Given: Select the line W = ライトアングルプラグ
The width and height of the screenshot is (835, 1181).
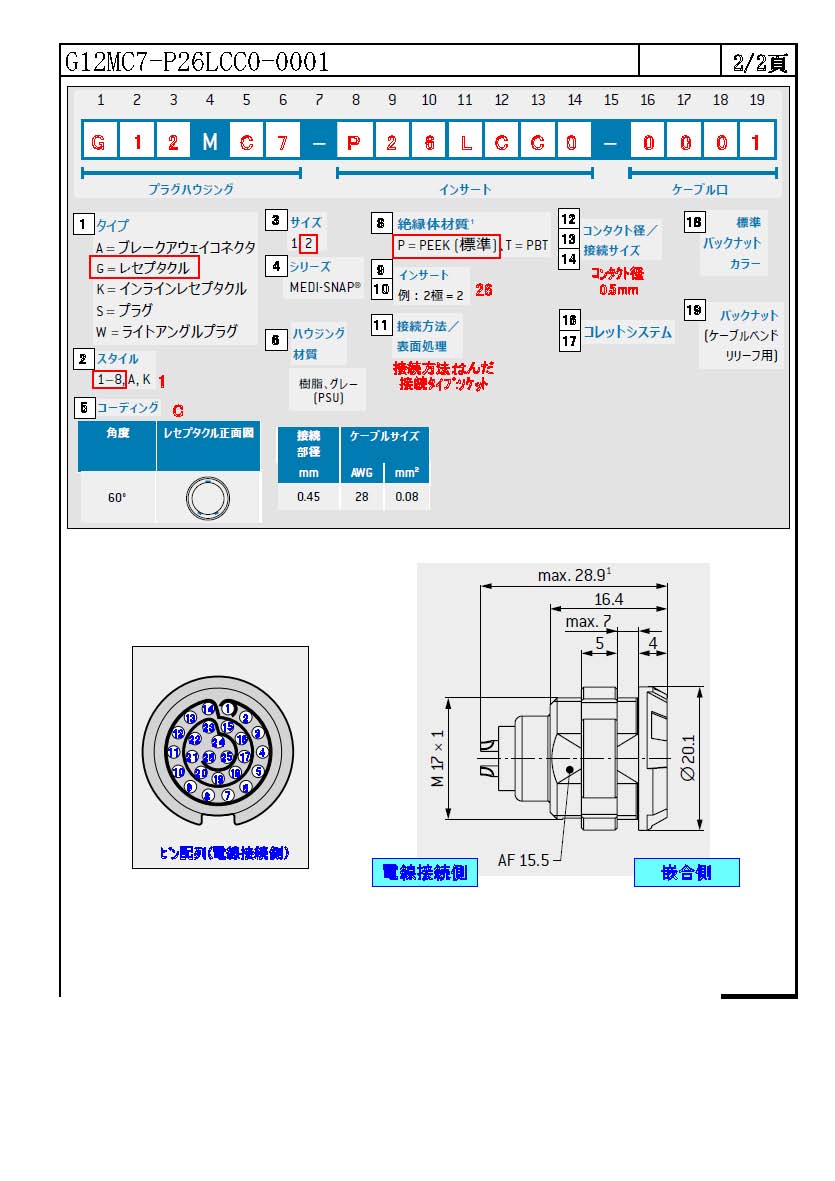Looking at the screenshot, I should coord(166,331).
